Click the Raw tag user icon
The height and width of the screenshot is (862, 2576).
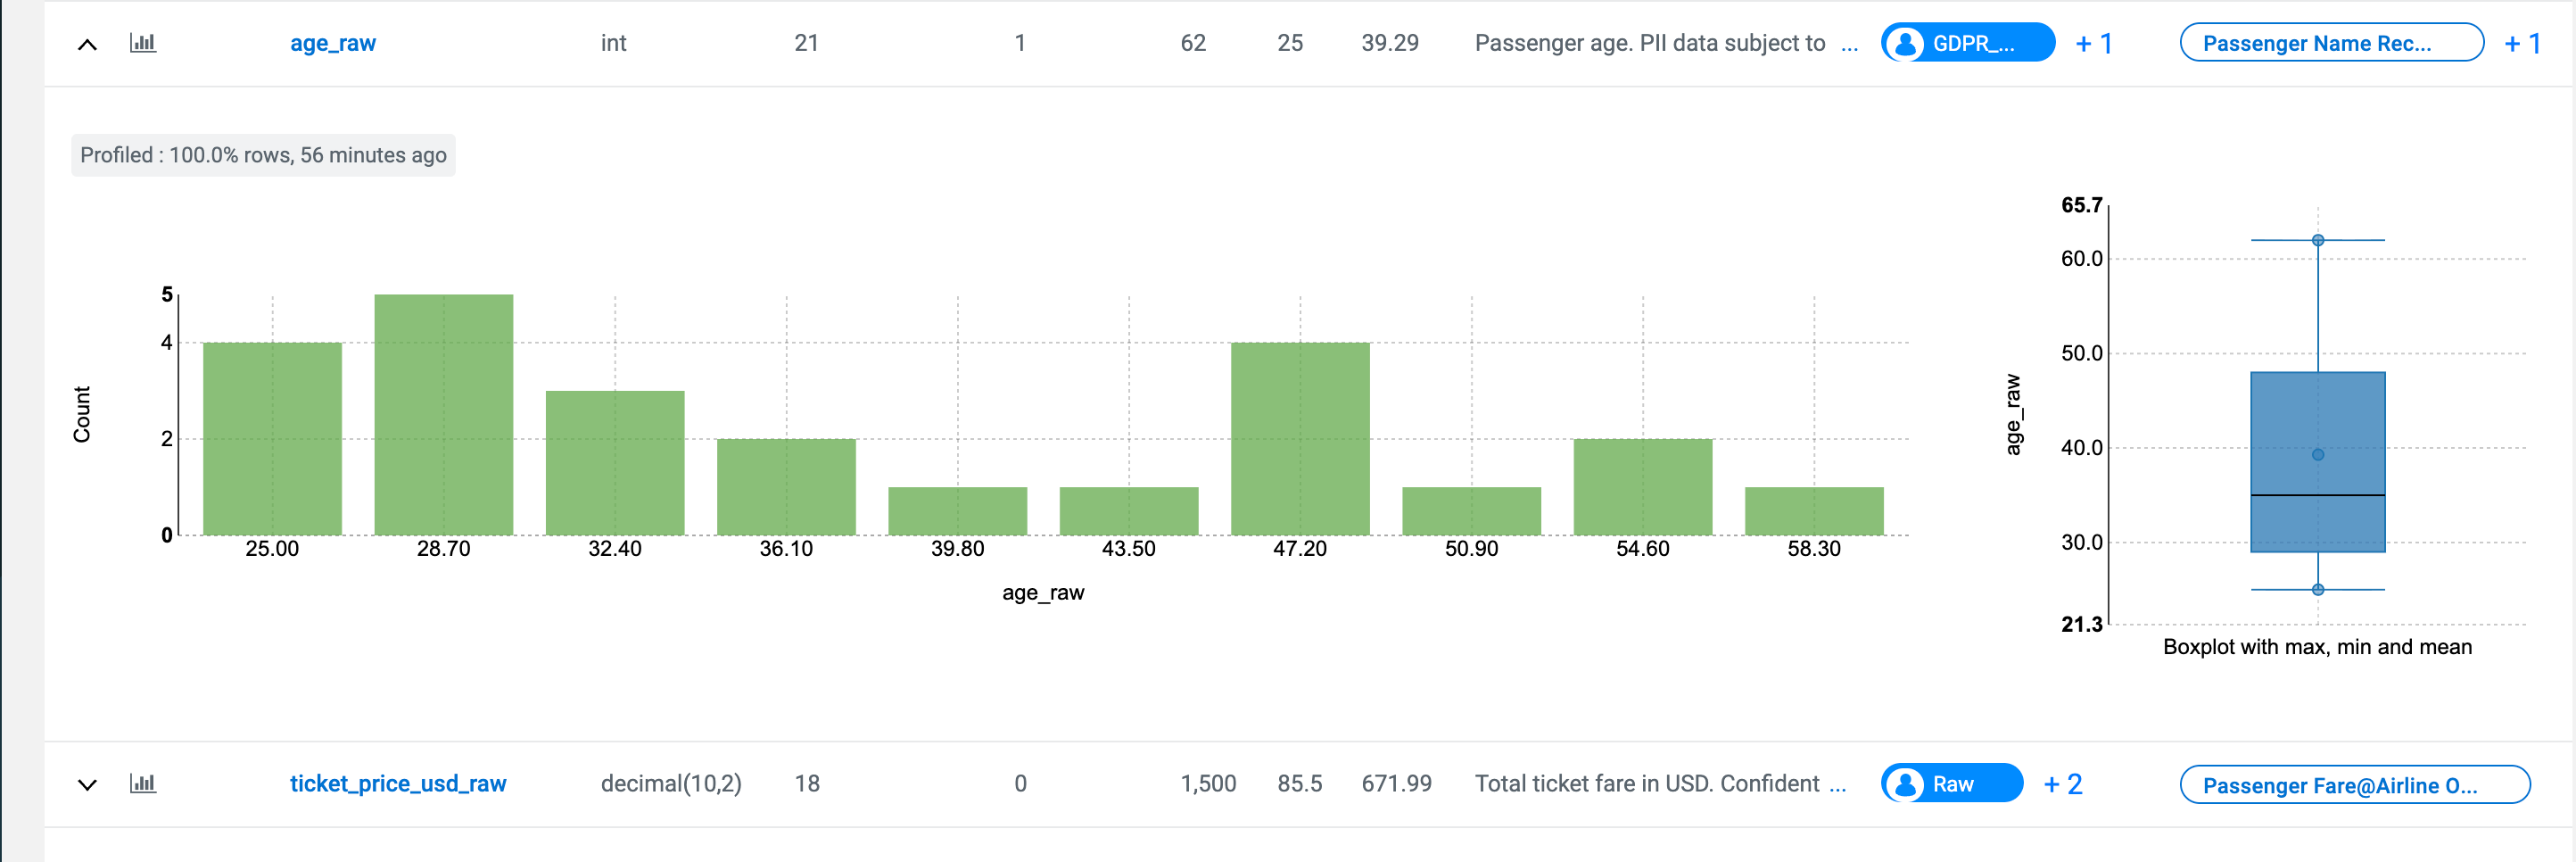(x=1906, y=785)
